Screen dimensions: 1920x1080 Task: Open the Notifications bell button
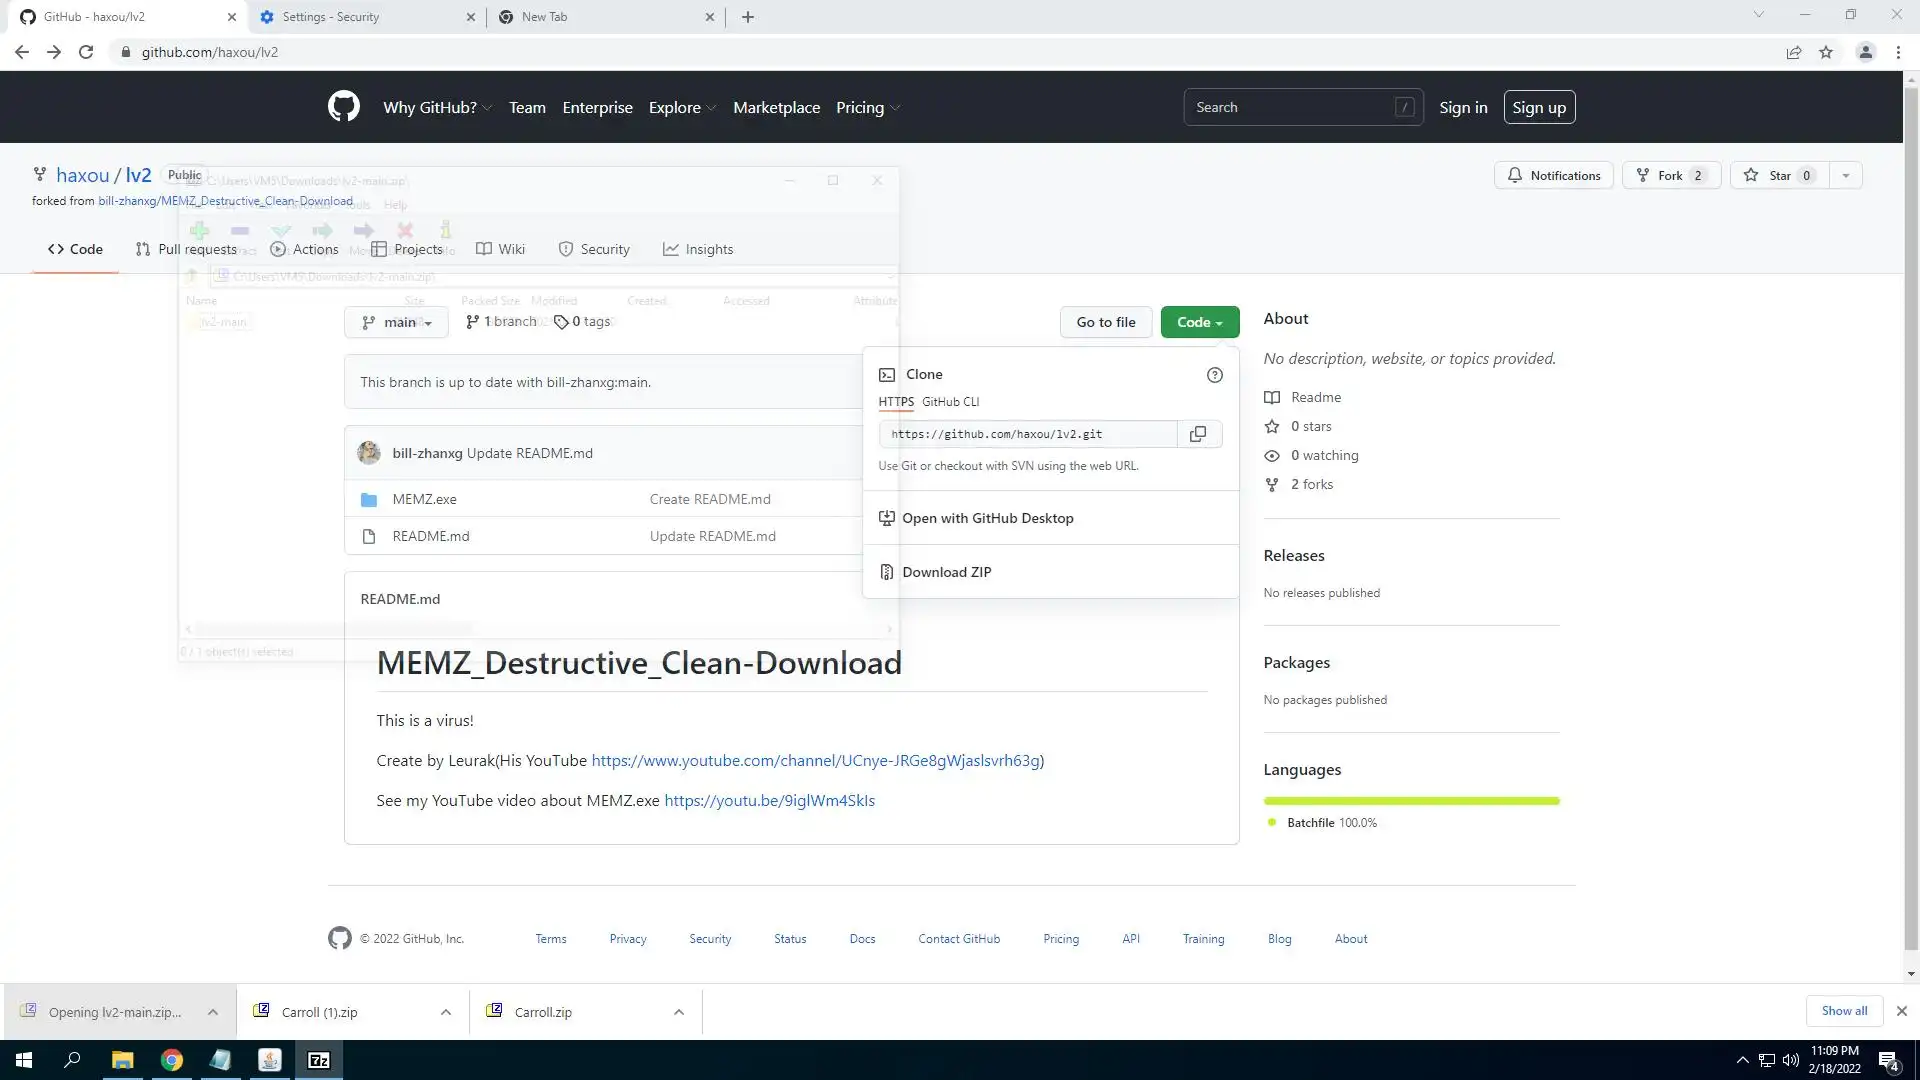pos(1553,175)
